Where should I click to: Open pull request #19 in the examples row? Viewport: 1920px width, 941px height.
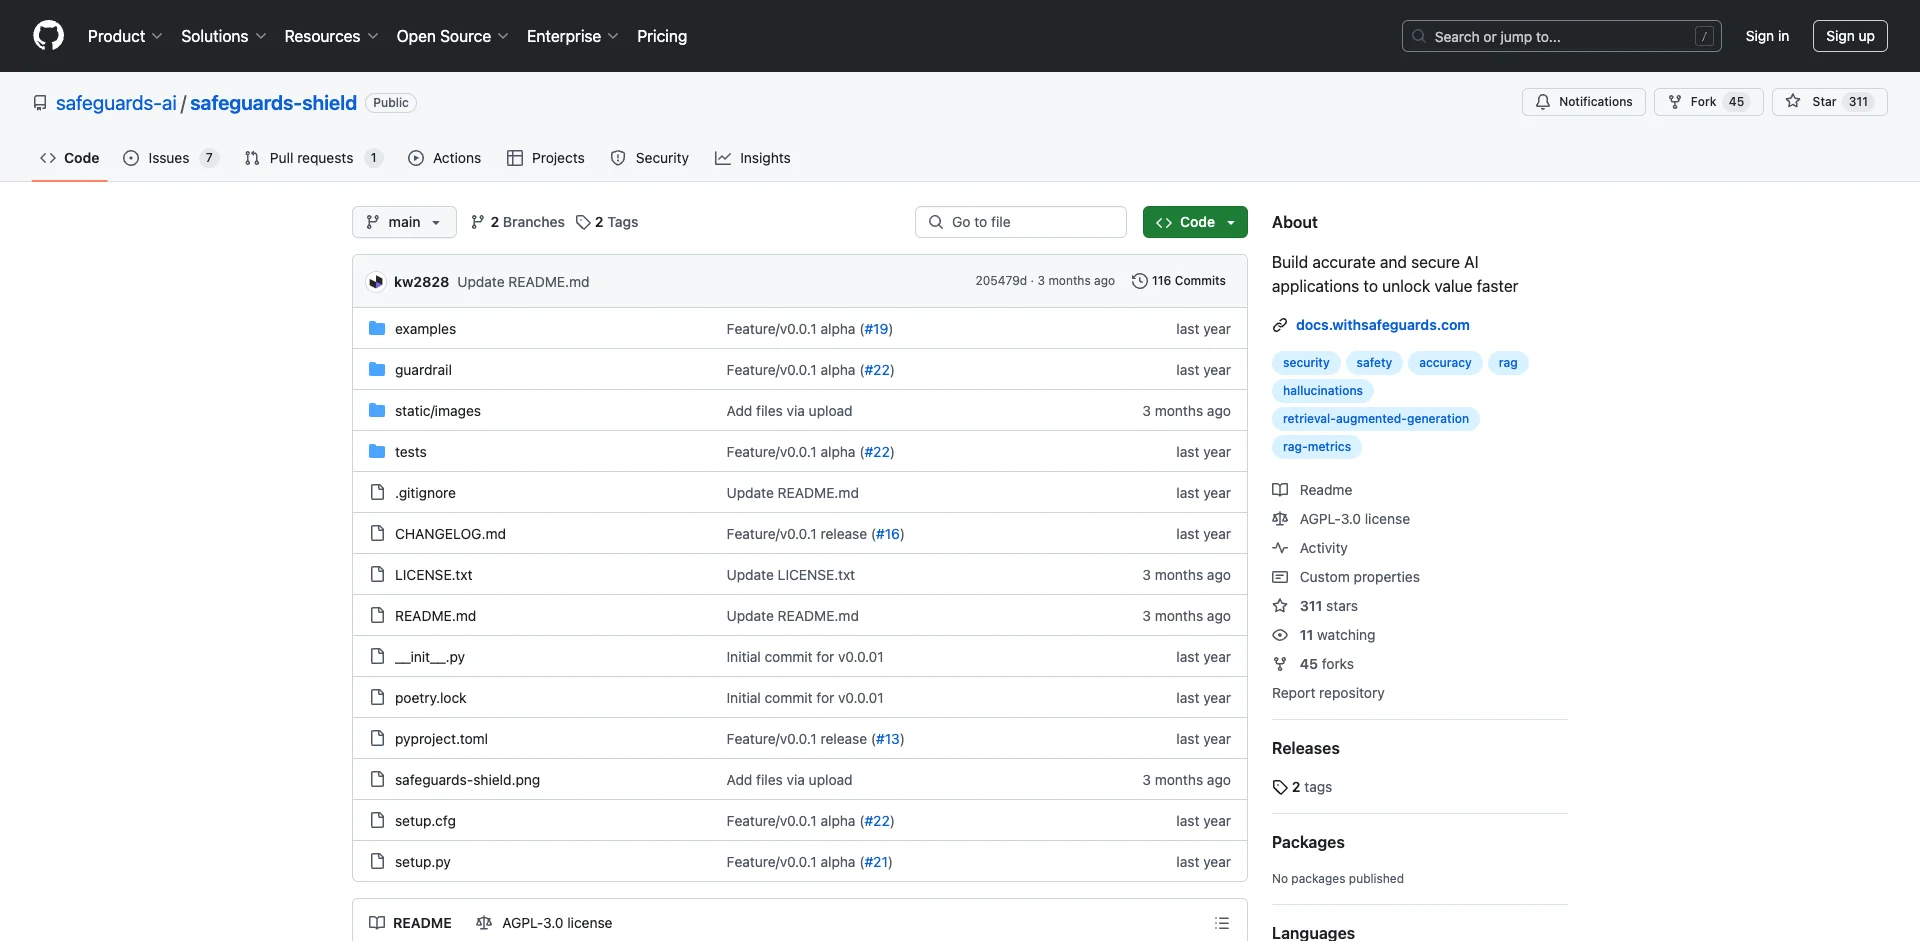(x=876, y=329)
